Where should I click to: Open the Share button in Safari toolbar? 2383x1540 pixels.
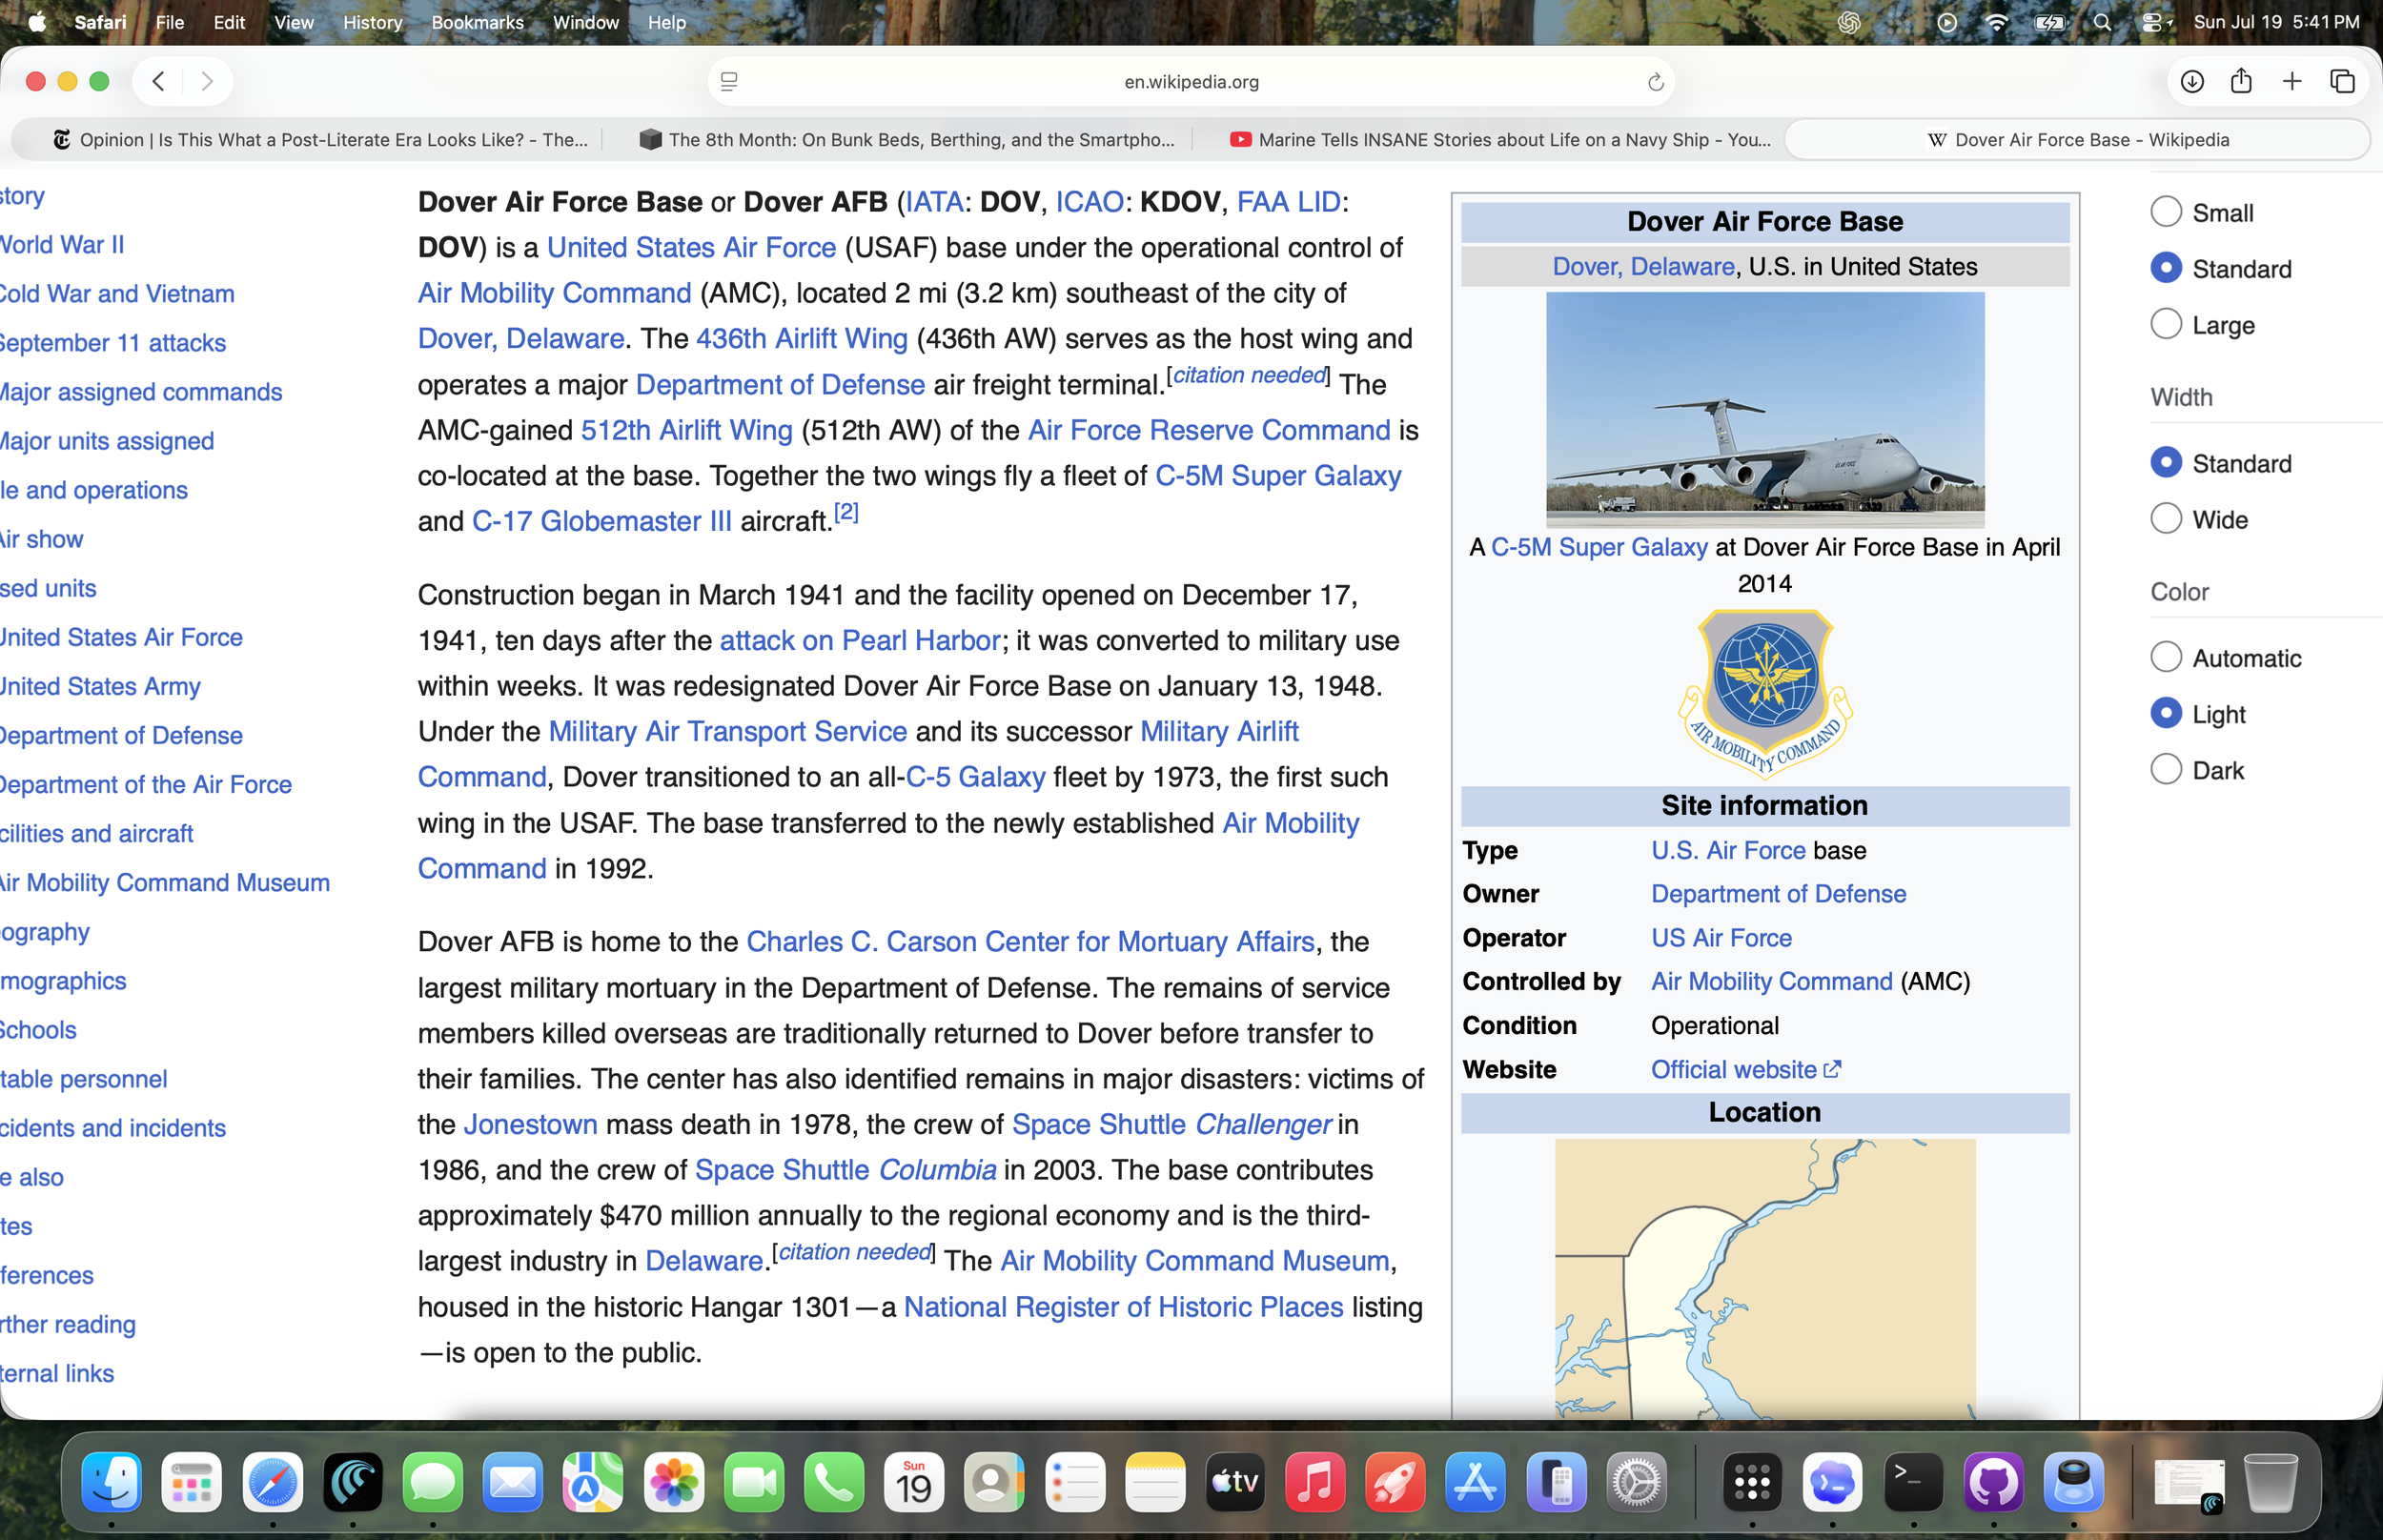(2241, 81)
